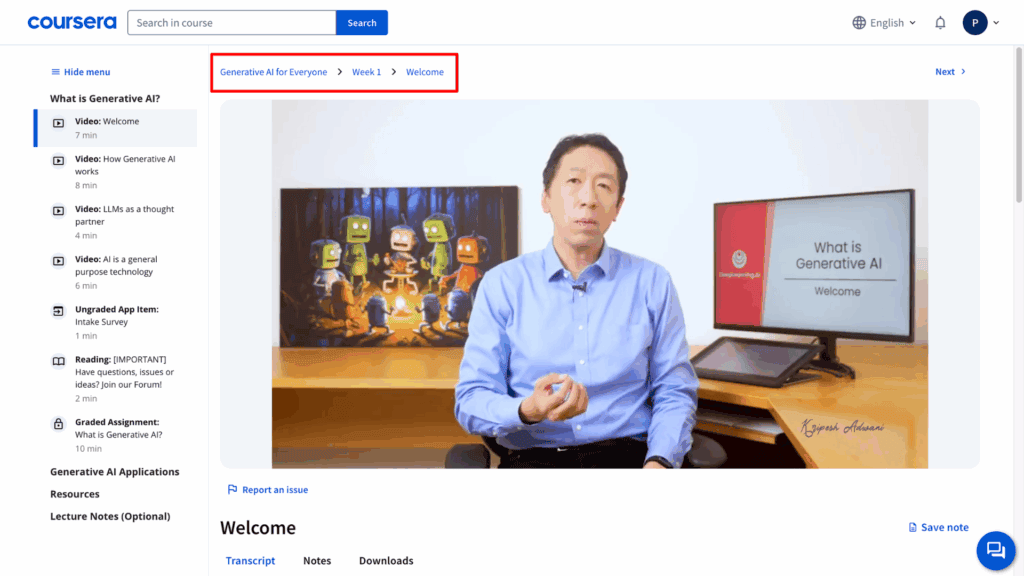Select the Video: Welcome play icon
Screen dimensions: 1024x576
coord(57,121)
